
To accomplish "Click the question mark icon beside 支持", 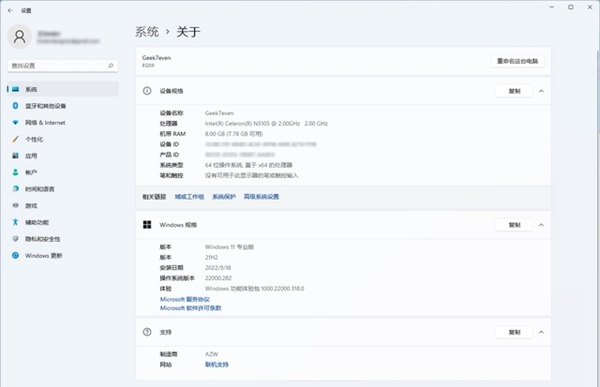I will click(x=147, y=332).
